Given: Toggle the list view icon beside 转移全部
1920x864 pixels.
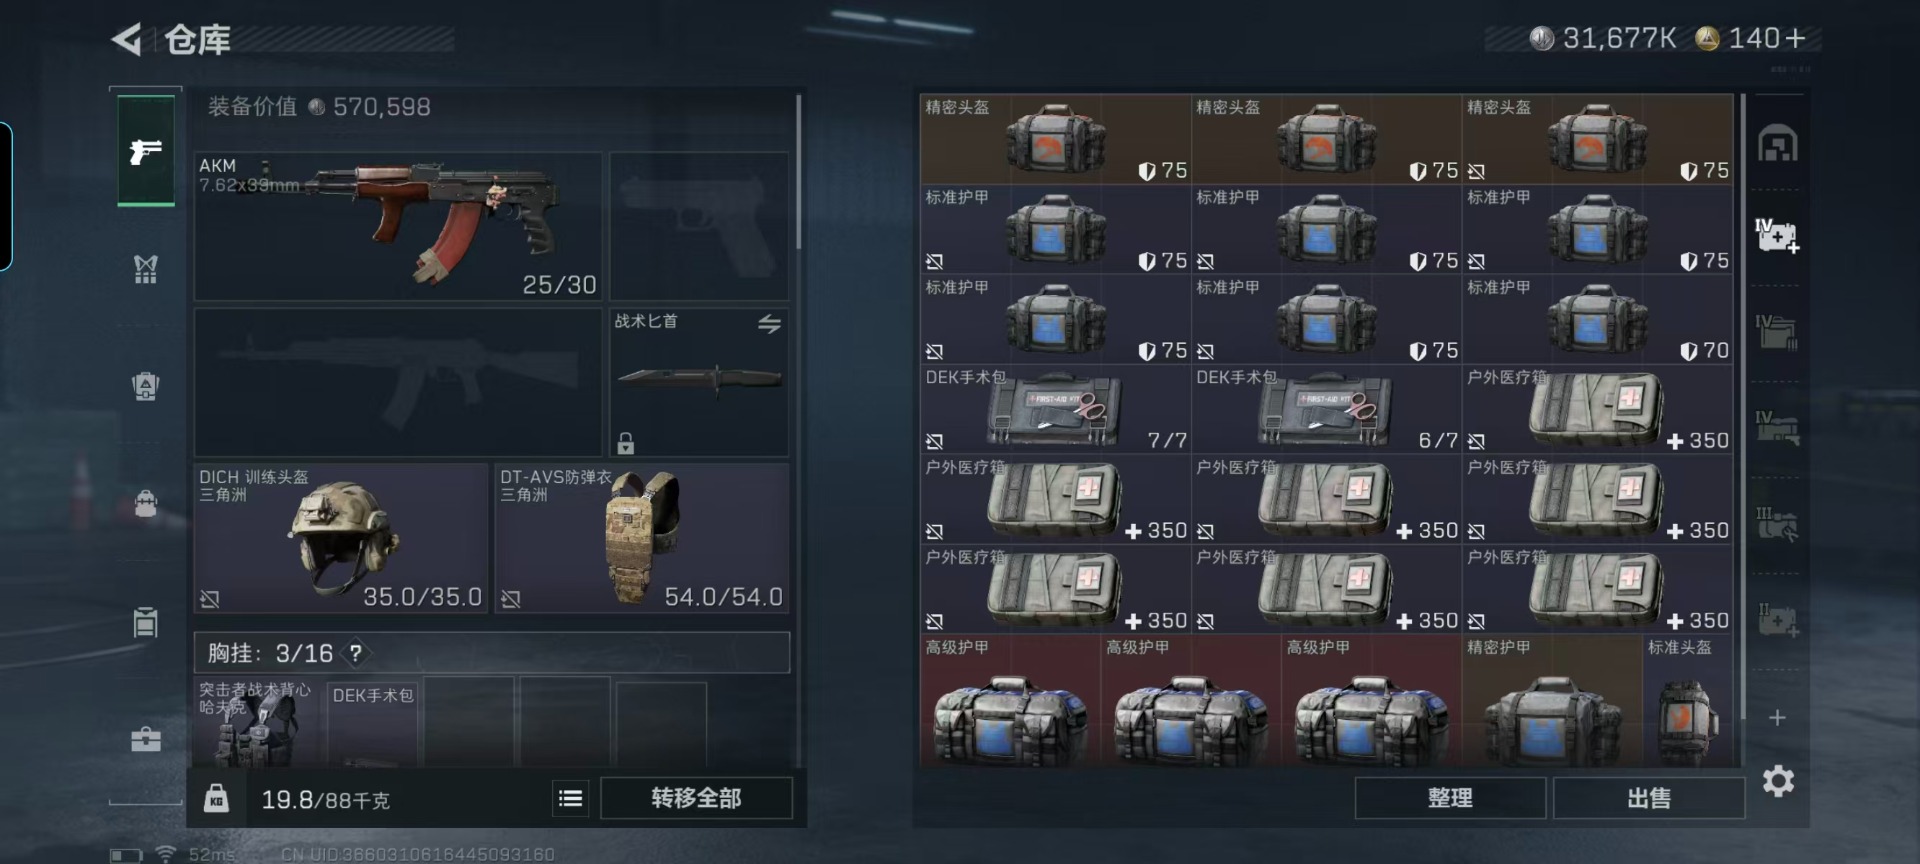Looking at the screenshot, I should click(x=570, y=798).
